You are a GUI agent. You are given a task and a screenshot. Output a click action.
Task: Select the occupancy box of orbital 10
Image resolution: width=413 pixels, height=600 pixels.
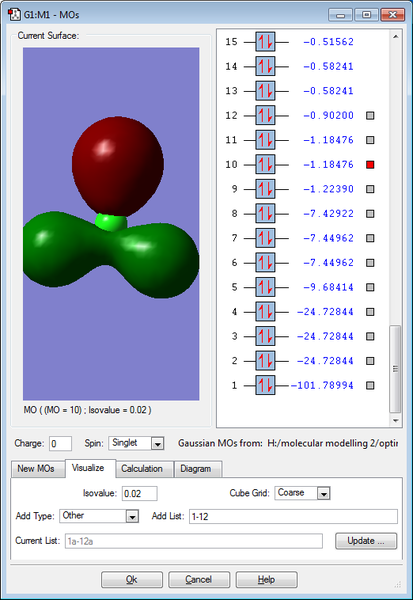click(x=265, y=165)
